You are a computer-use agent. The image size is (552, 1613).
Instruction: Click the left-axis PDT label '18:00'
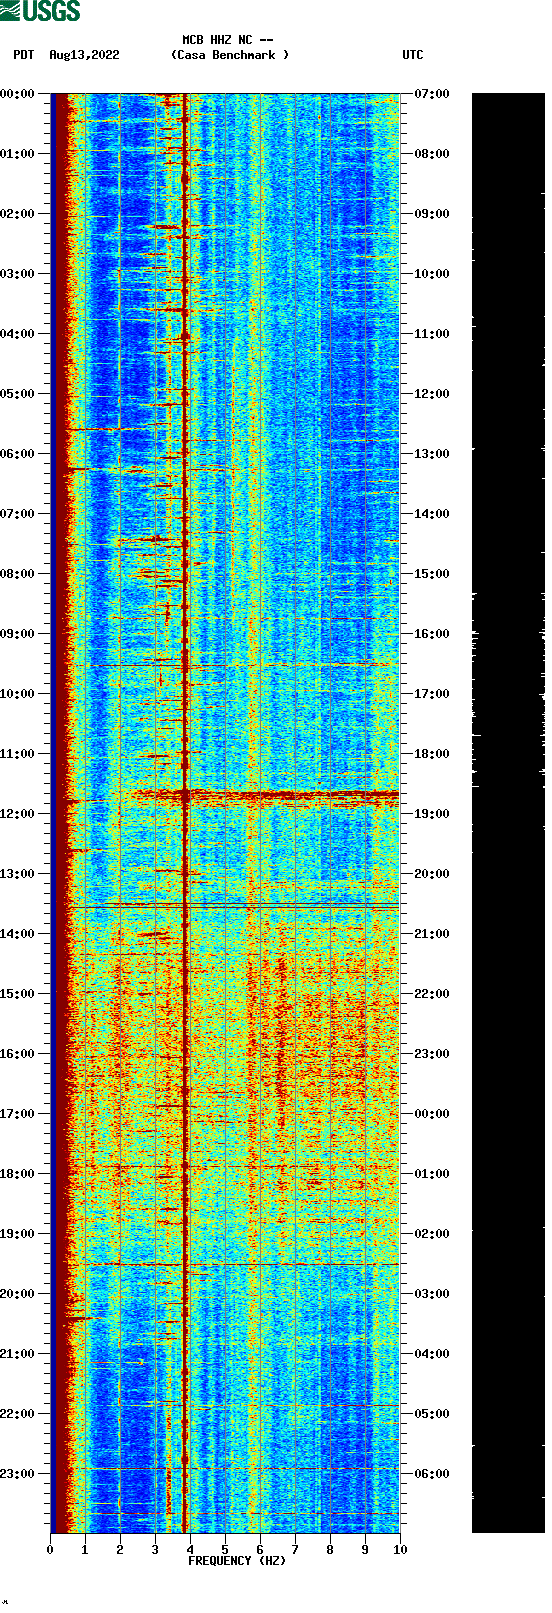pos(17,1174)
